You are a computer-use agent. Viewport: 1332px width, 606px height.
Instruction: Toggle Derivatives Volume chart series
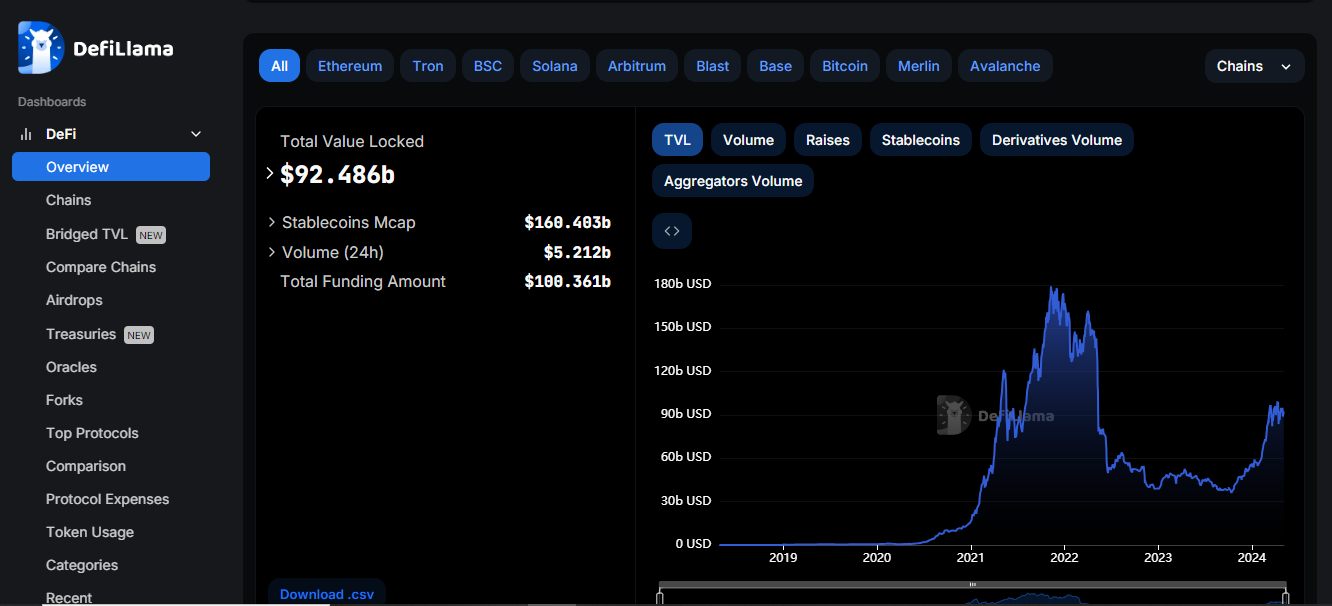coord(1057,140)
